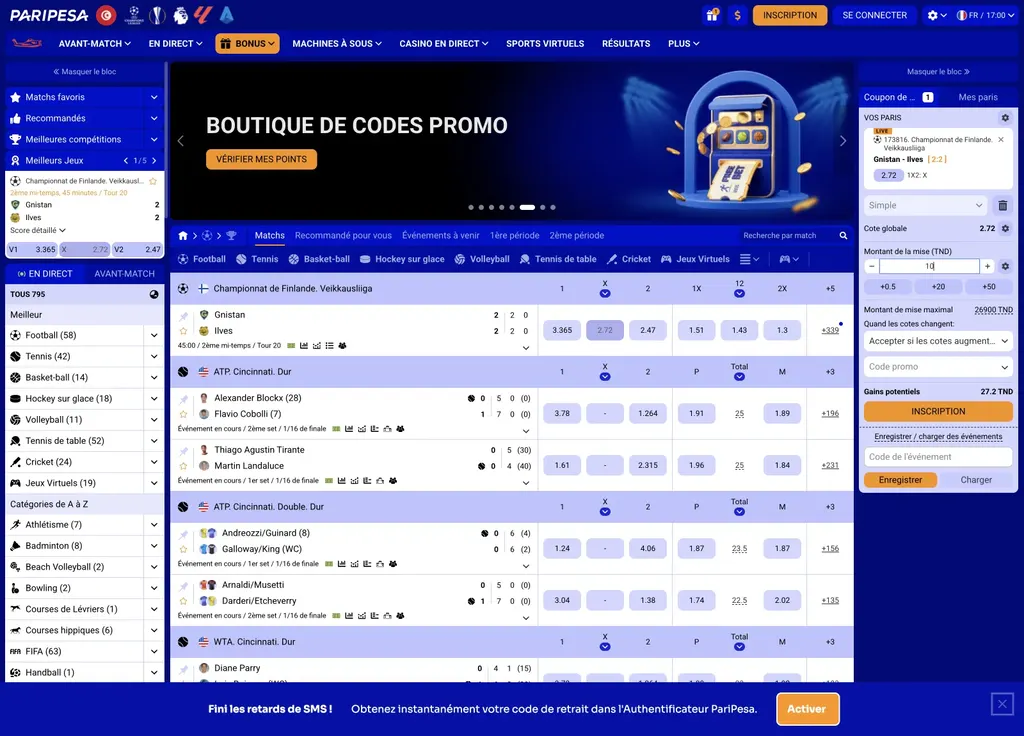Pin the Gnistan match
The width and height of the screenshot is (1024, 736).
point(184,315)
